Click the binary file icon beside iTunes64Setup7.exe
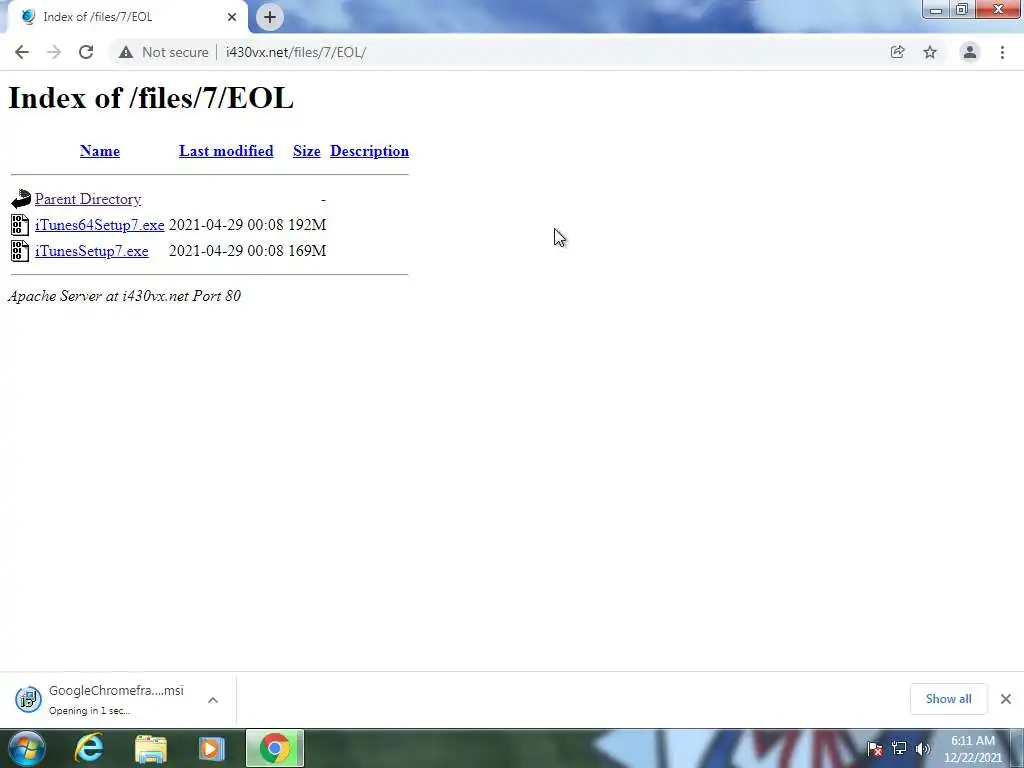The width and height of the screenshot is (1024, 768). coord(20,225)
